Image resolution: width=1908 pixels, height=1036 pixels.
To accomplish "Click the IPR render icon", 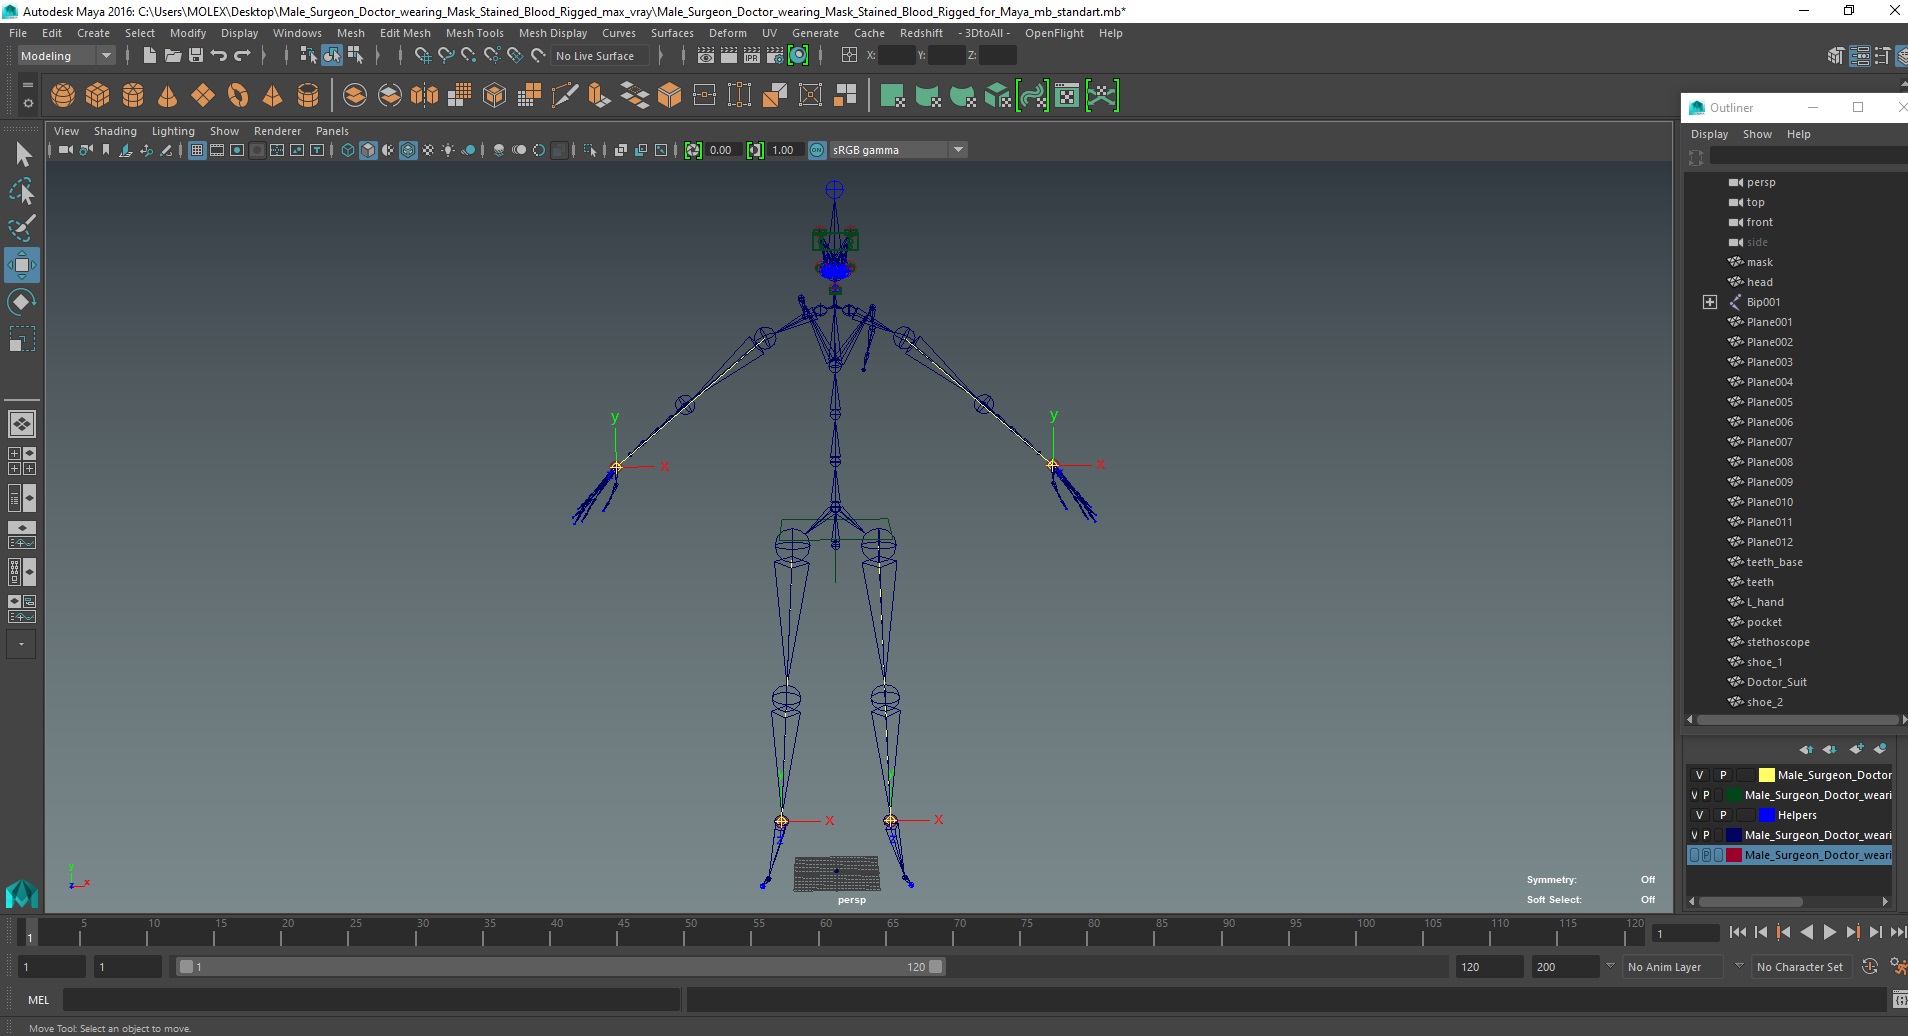I will click(x=752, y=56).
